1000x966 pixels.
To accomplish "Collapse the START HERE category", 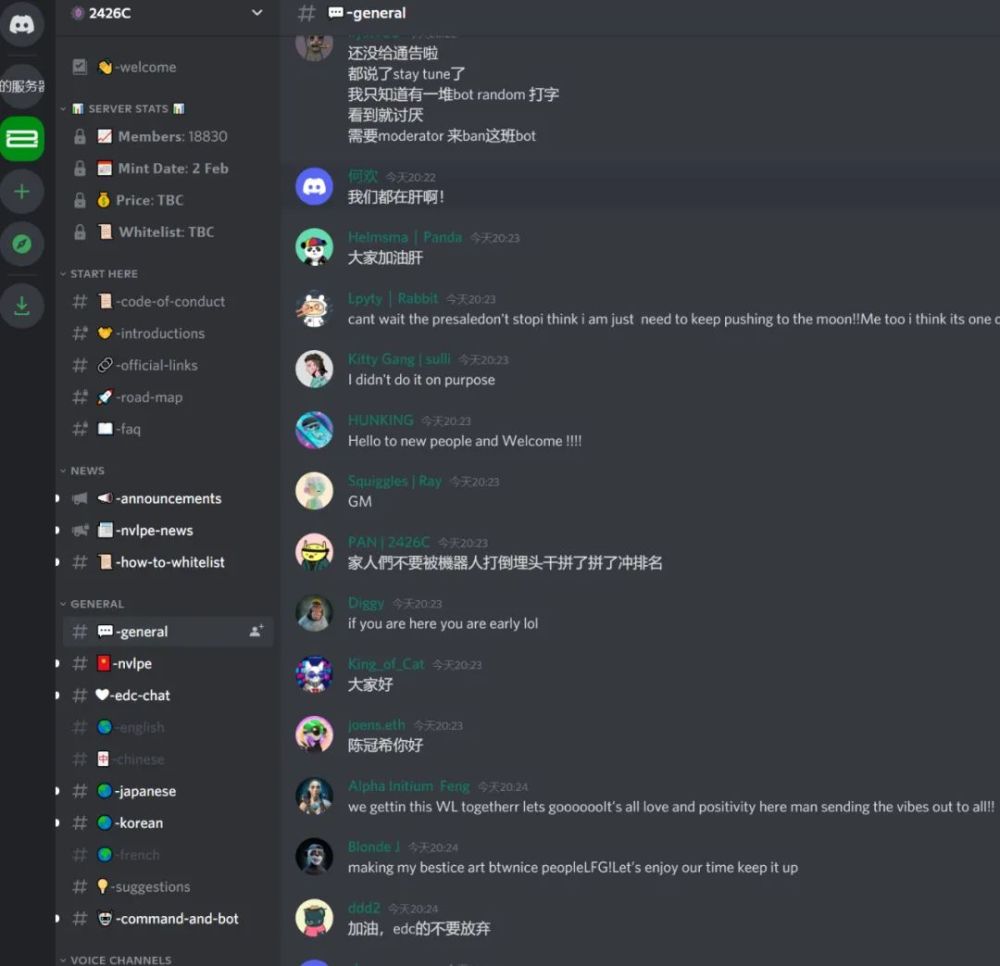I will click(99, 274).
